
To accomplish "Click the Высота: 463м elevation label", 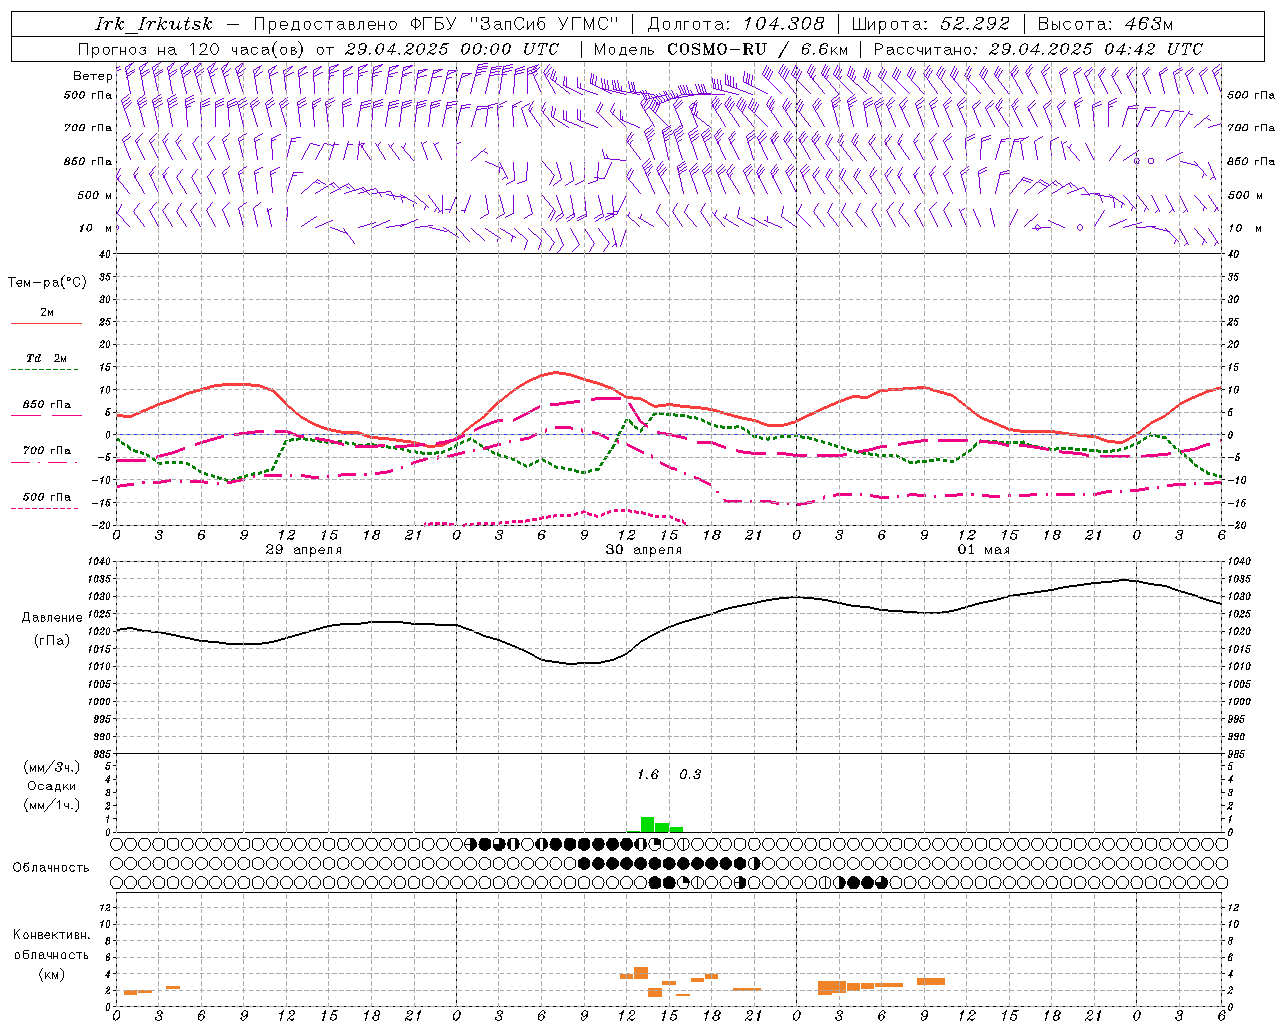I will [x=1105, y=24].
